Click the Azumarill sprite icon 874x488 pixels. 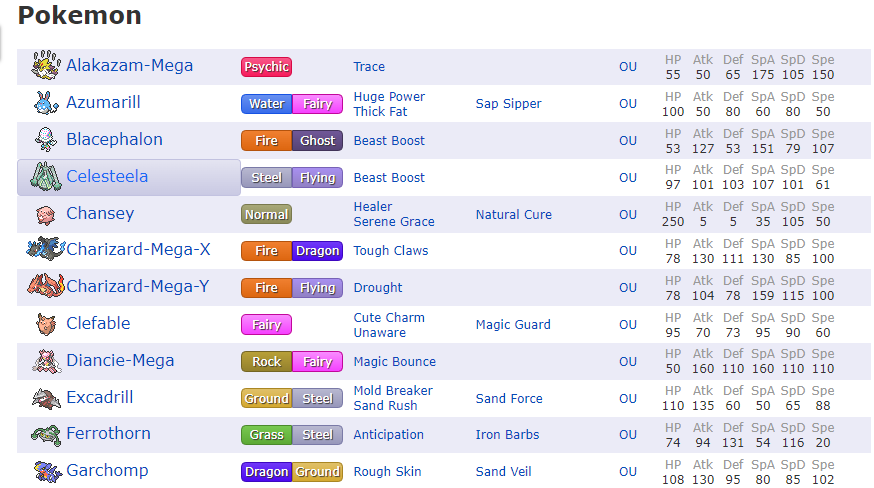coord(45,103)
